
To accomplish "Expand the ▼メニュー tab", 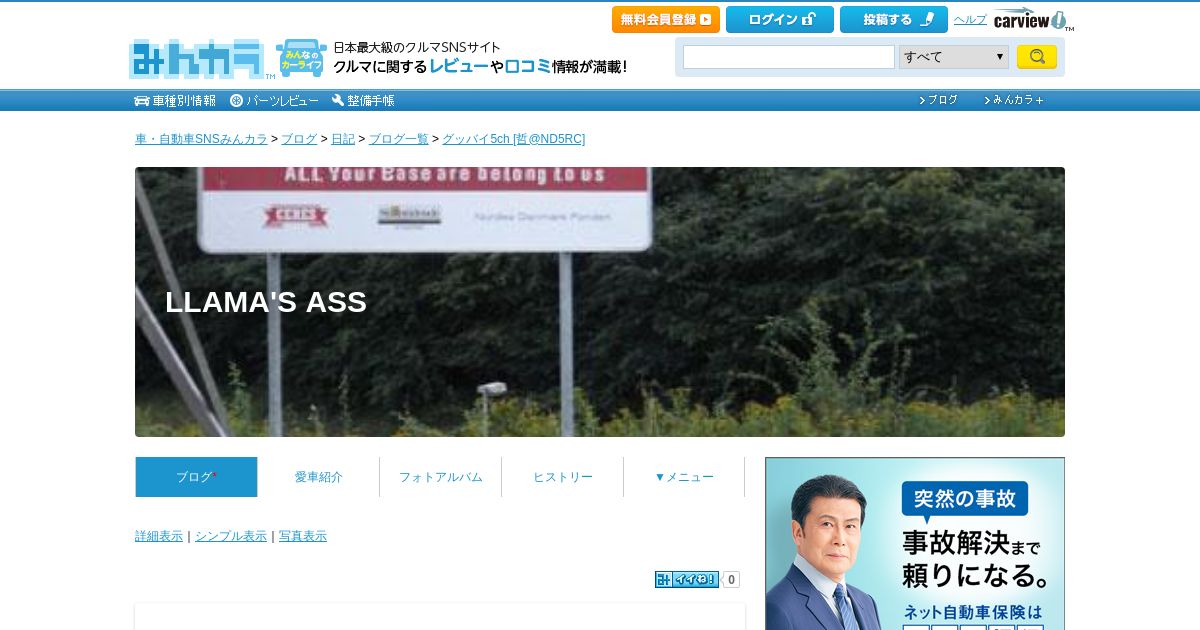I will click(684, 477).
